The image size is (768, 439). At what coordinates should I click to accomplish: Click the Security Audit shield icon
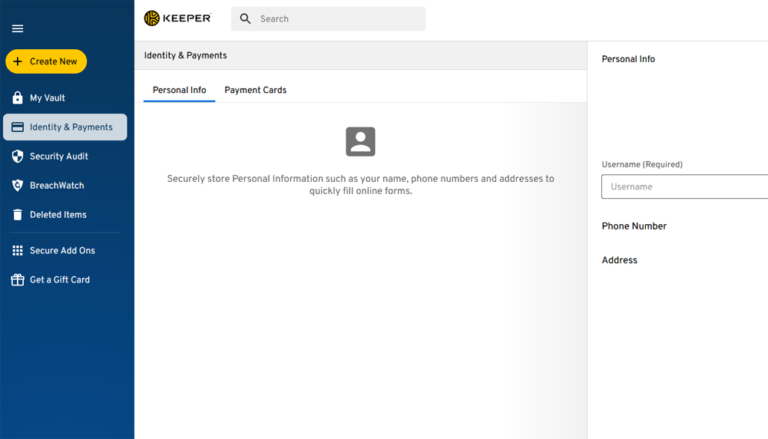(x=17, y=156)
